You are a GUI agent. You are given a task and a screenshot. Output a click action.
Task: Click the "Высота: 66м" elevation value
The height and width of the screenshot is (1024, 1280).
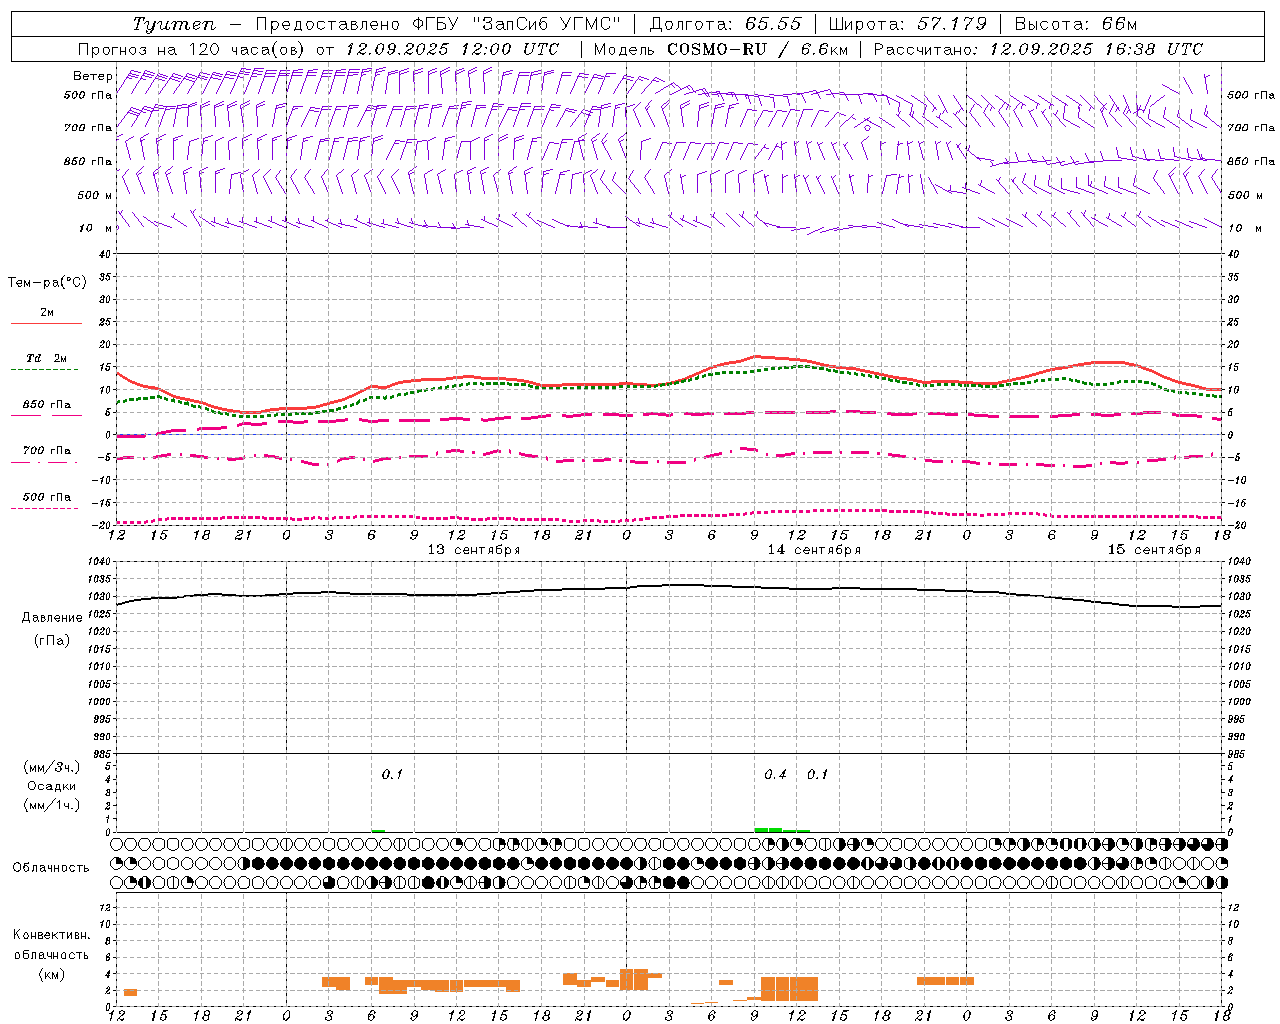(1075, 24)
